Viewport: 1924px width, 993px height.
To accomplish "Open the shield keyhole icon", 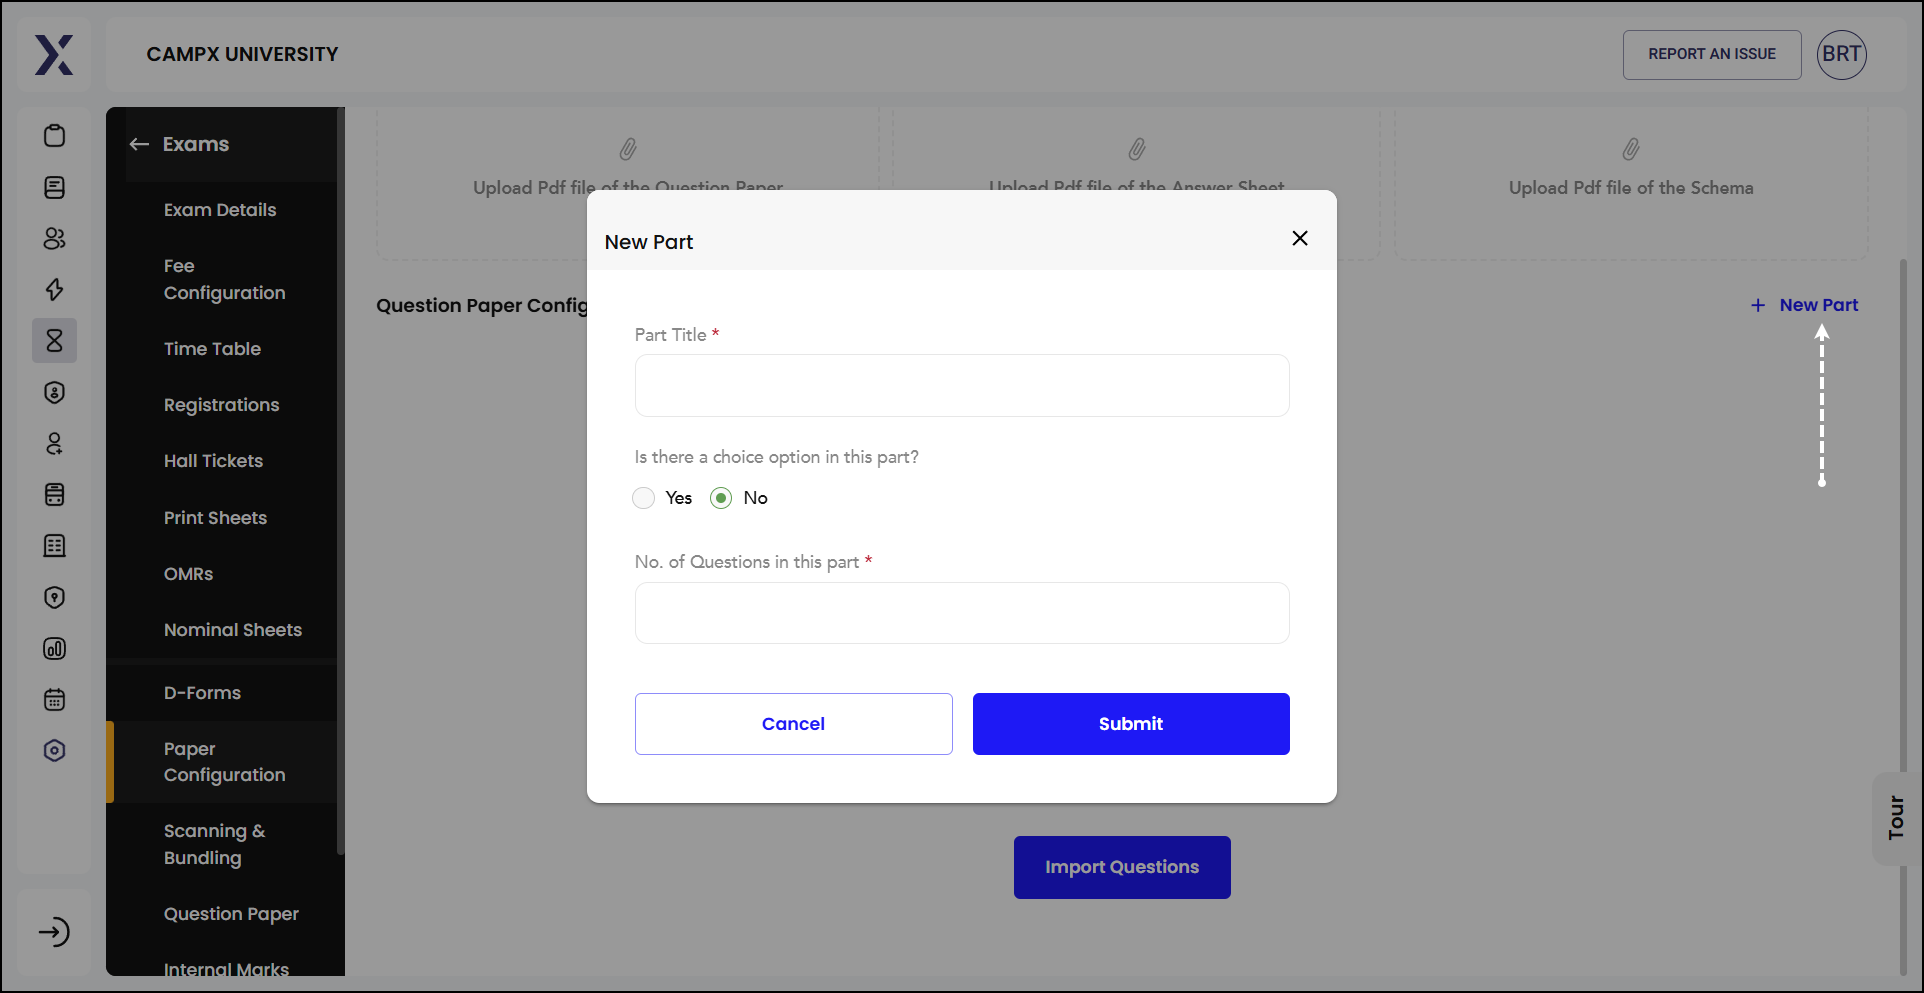I will click(x=55, y=597).
